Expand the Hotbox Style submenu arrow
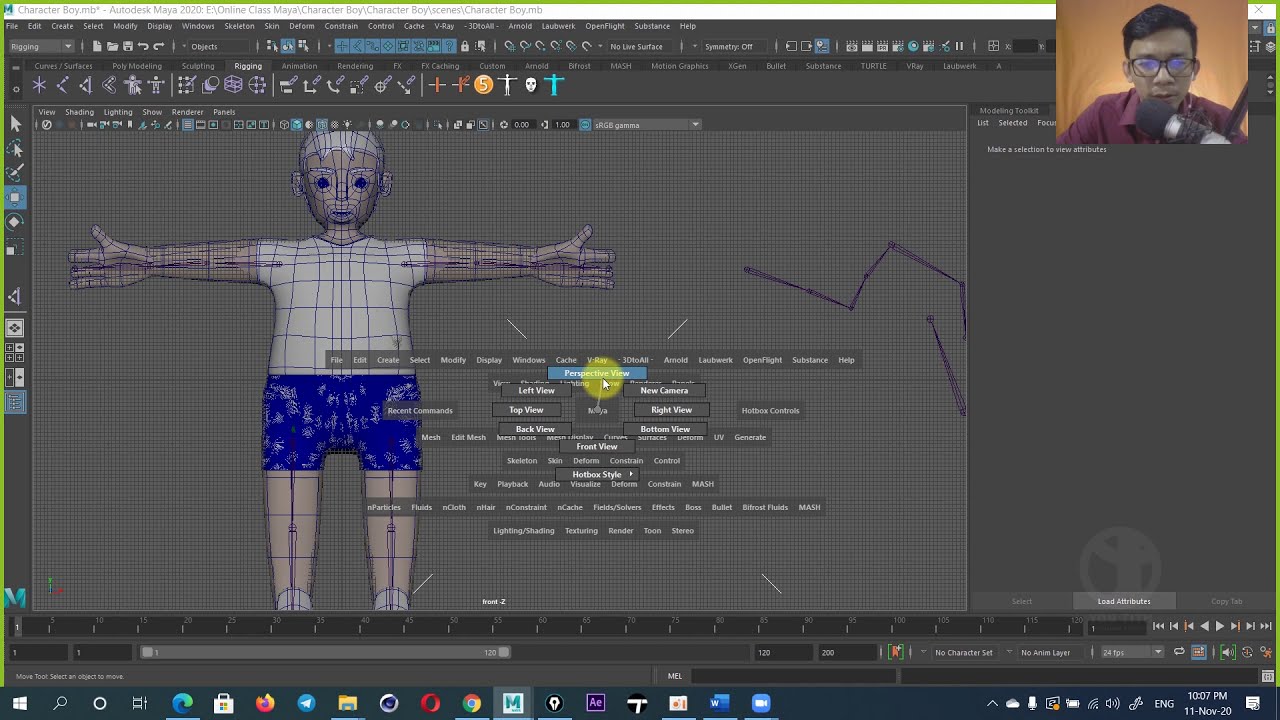Viewport: 1280px width, 720px height. [631, 474]
